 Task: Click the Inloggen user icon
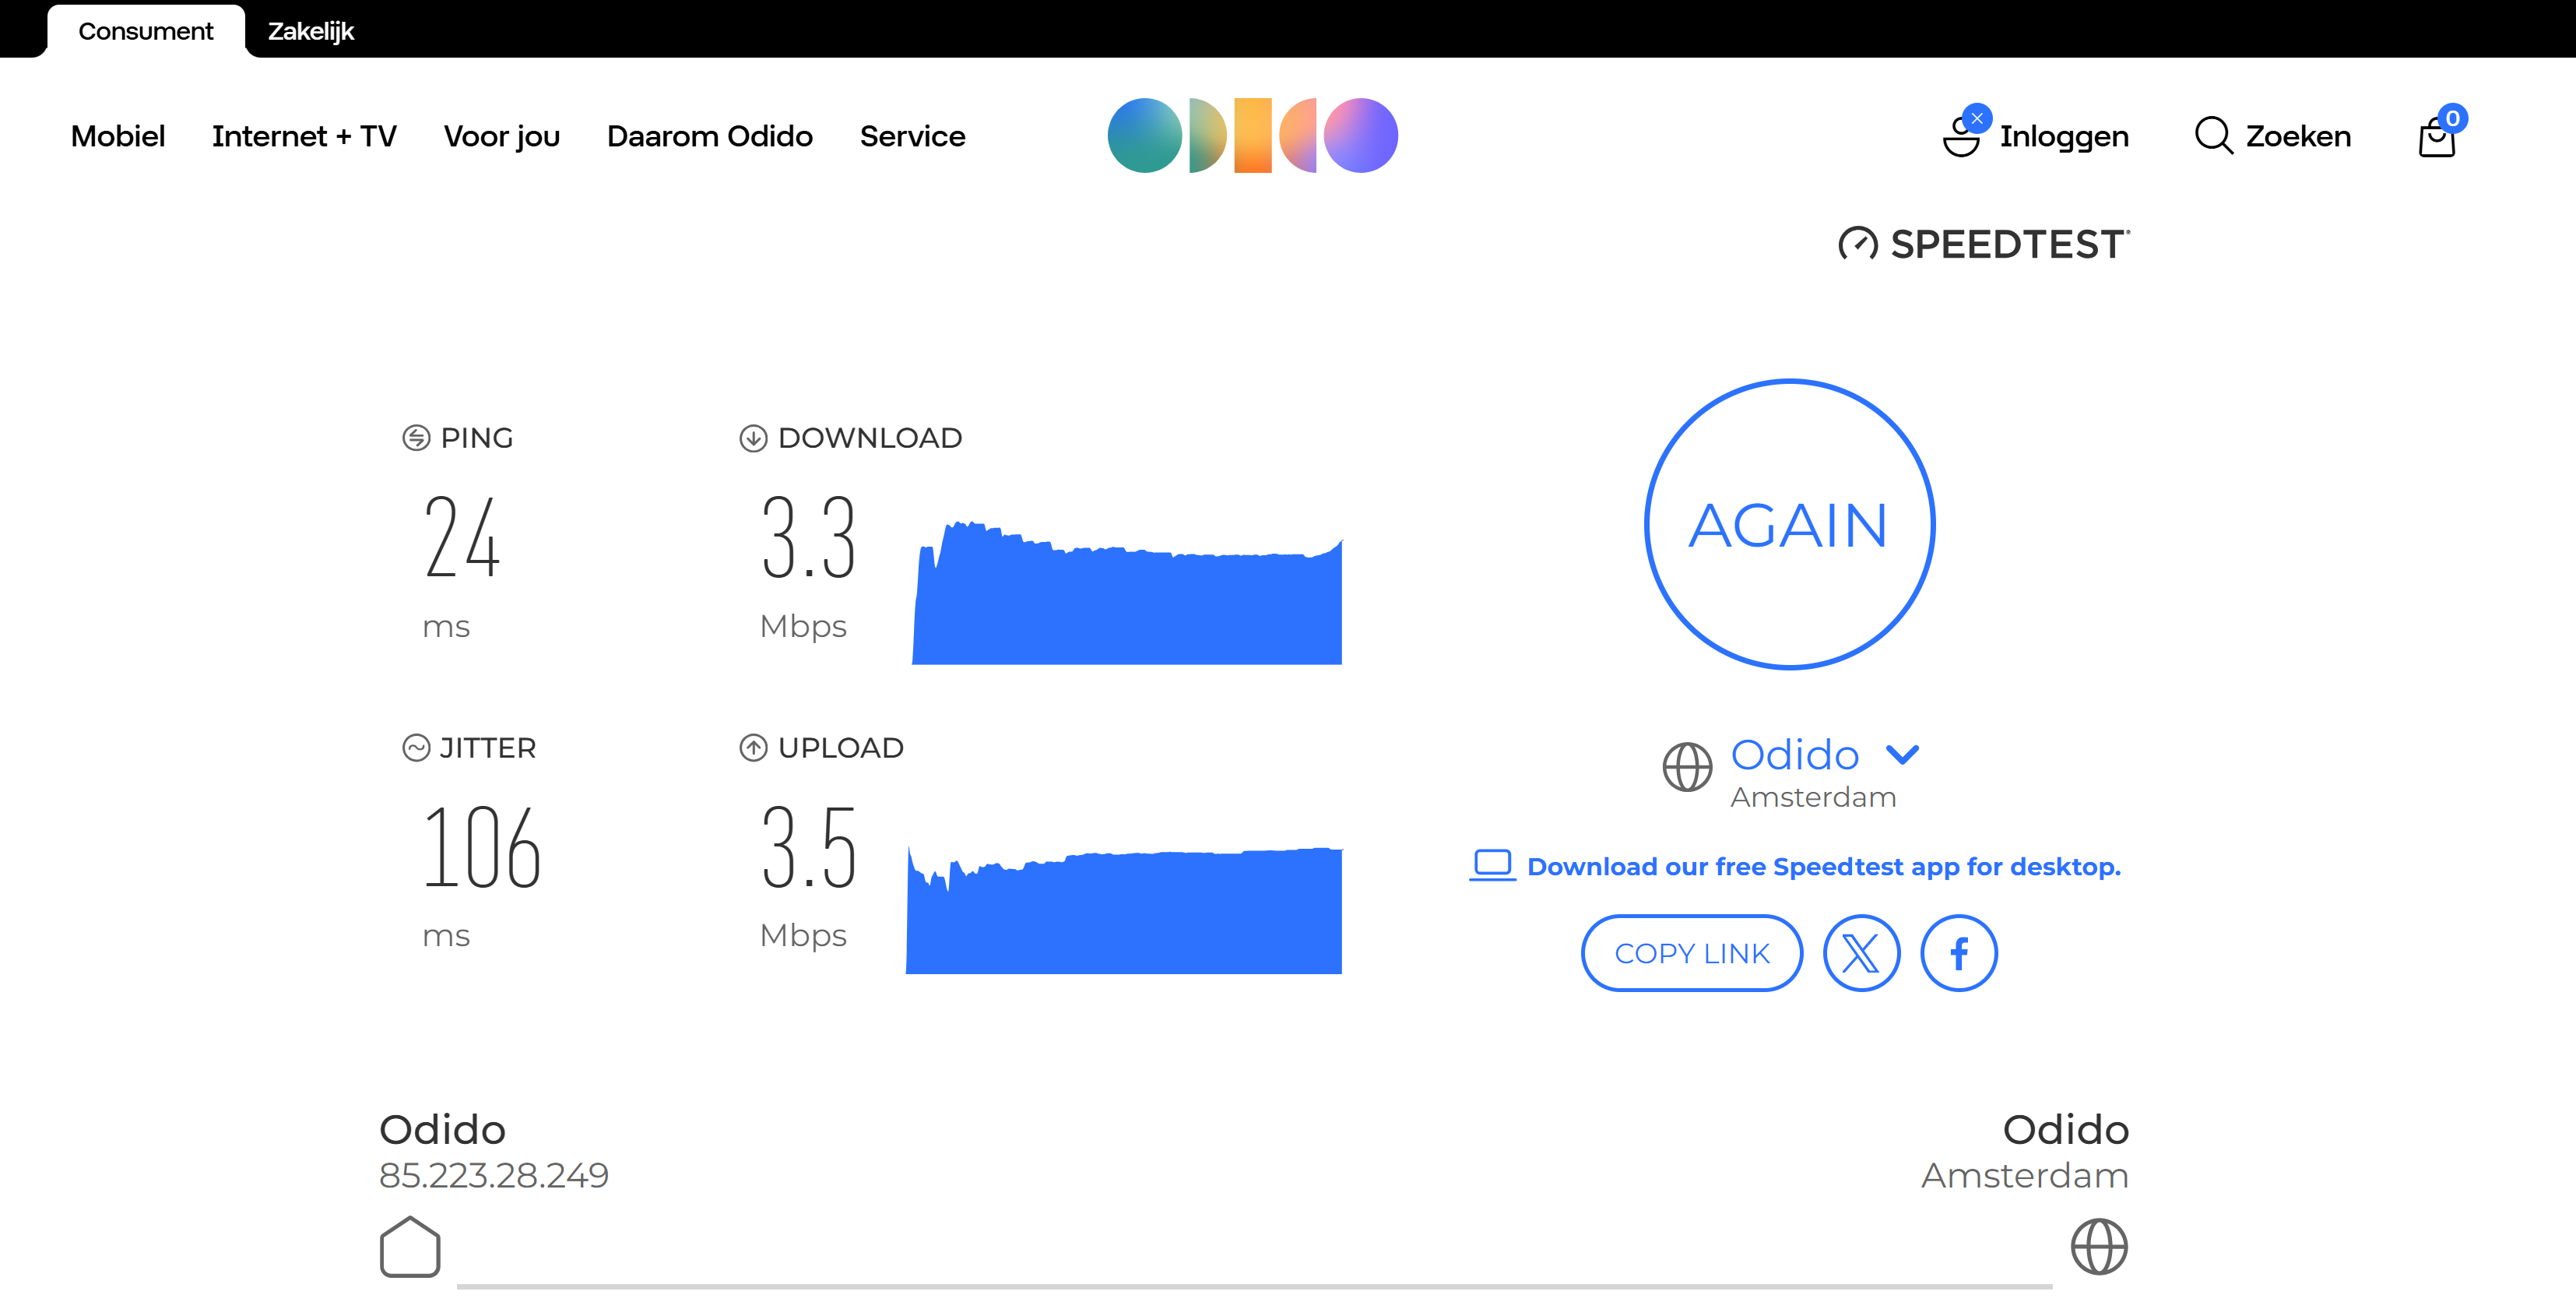pos(1961,138)
